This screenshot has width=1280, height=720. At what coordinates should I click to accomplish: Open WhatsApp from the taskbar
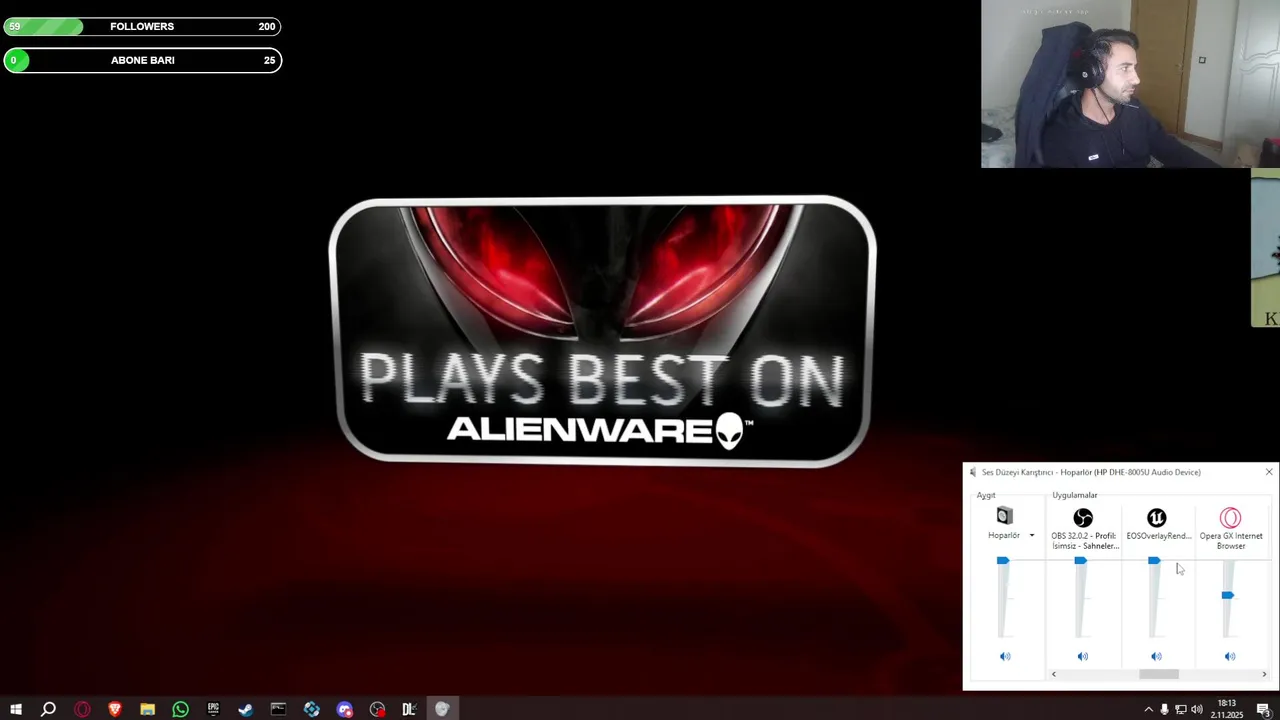tap(180, 710)
